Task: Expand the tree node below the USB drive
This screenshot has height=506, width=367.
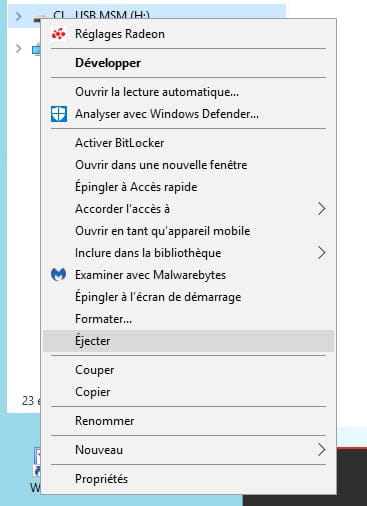Action: [x=19, y=49]
